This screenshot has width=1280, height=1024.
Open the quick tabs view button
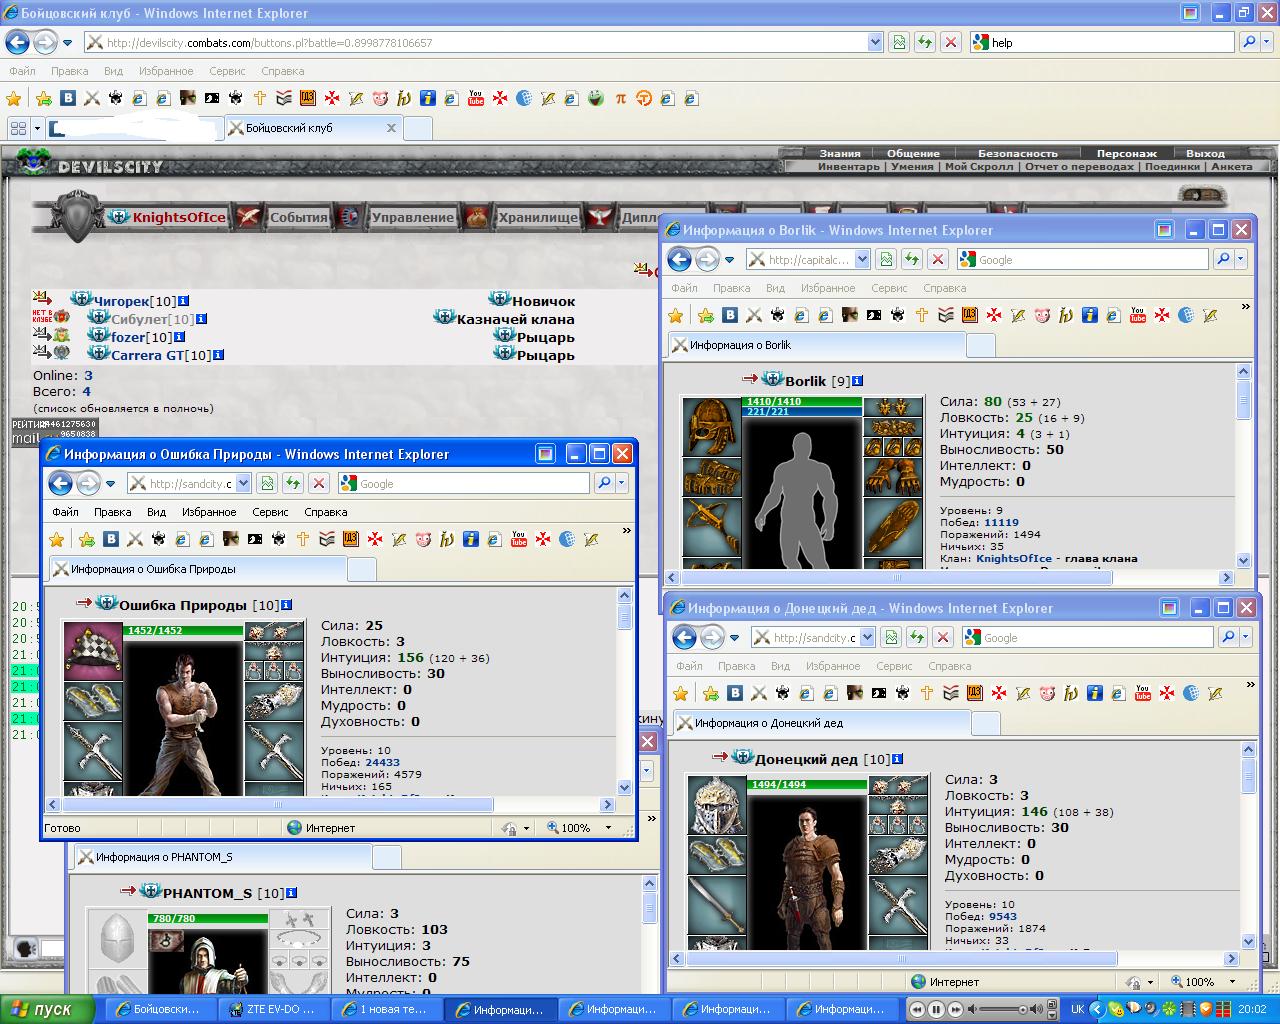(17, 128)
